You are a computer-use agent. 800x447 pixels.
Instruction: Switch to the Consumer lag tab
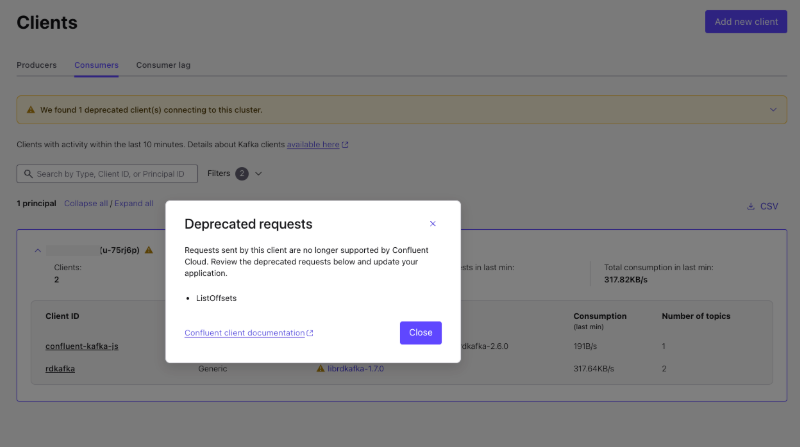point(163,65)
